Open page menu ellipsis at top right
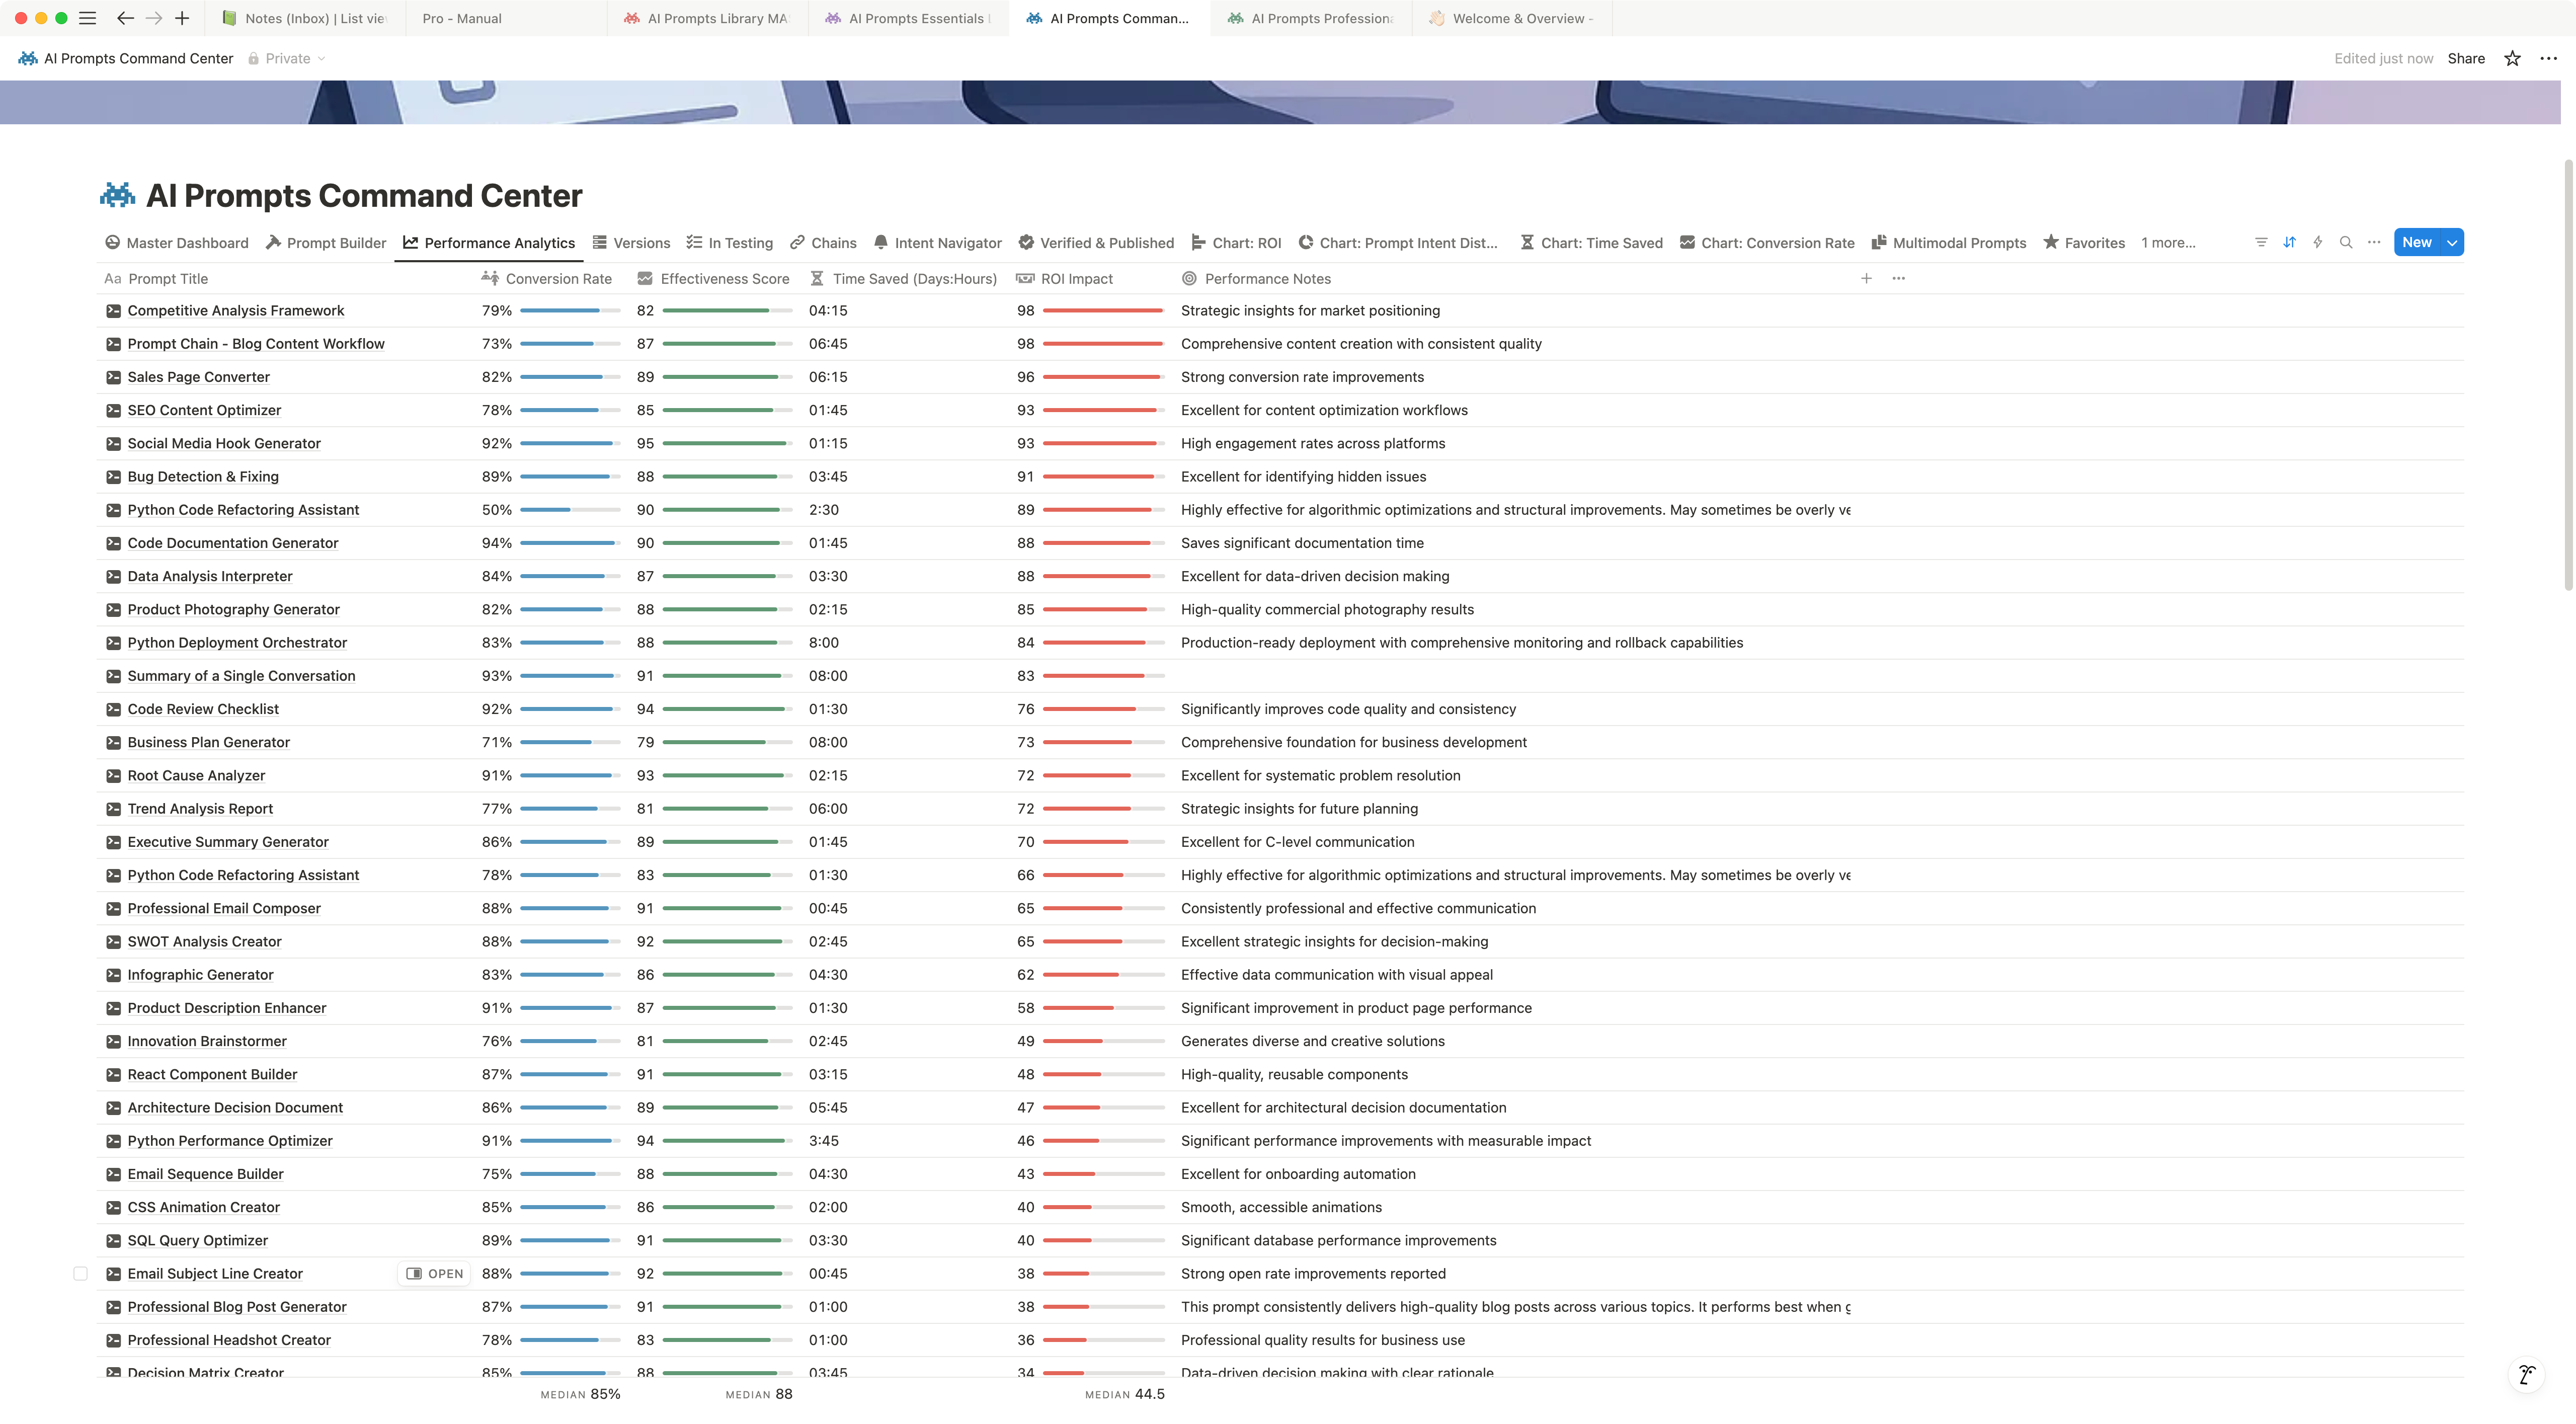The height and width of the screenshot is (1424, 2576). 2549,58
